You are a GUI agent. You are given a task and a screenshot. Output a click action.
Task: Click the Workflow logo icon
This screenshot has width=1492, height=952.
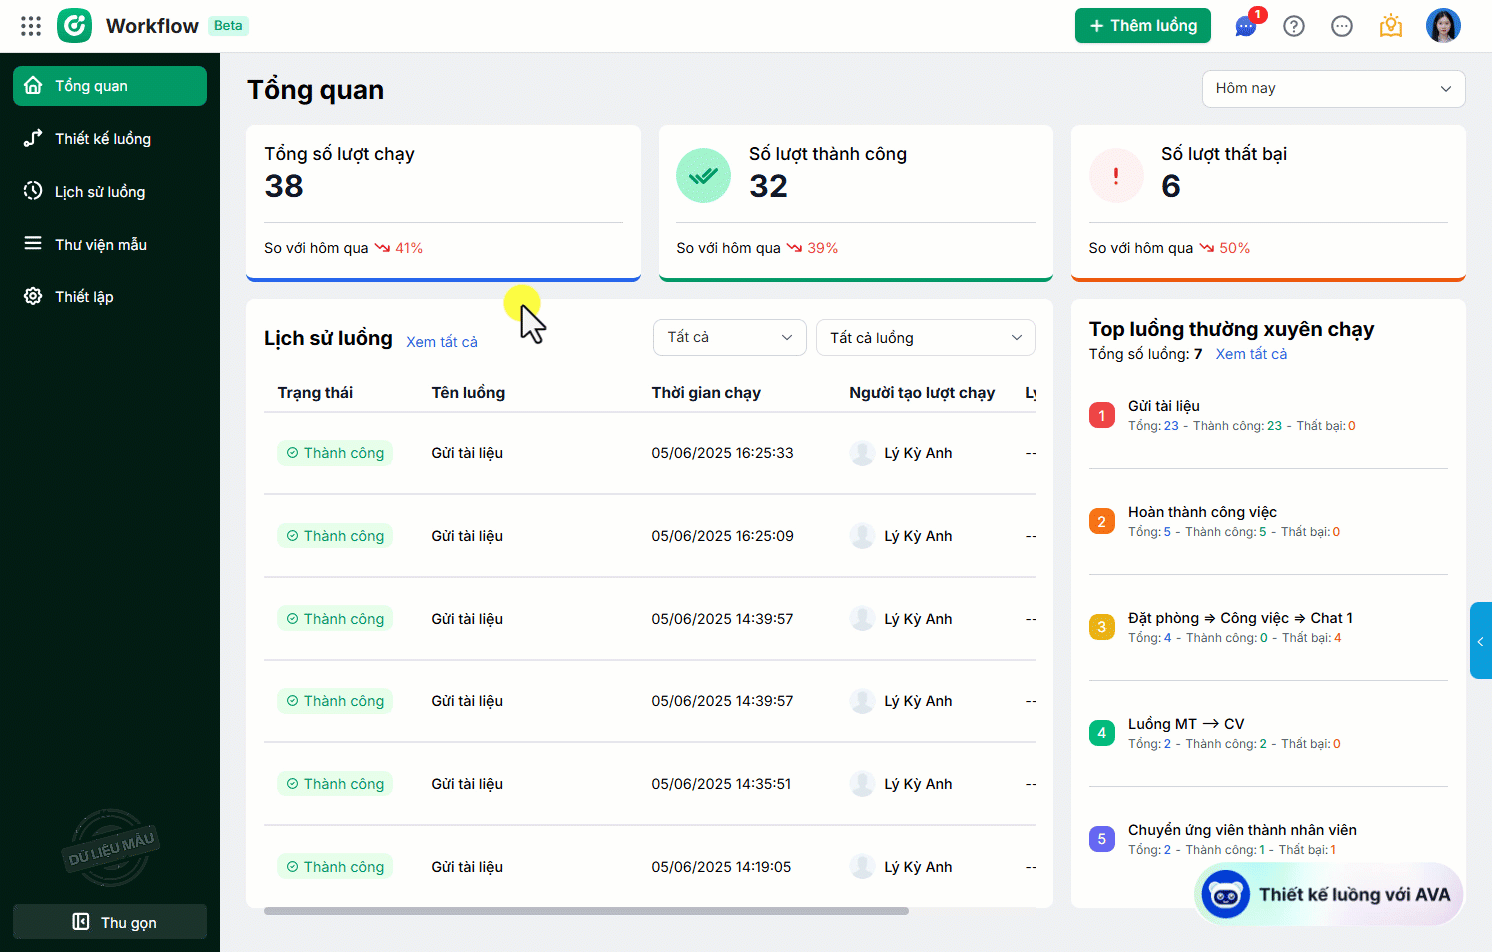[74, 26]
